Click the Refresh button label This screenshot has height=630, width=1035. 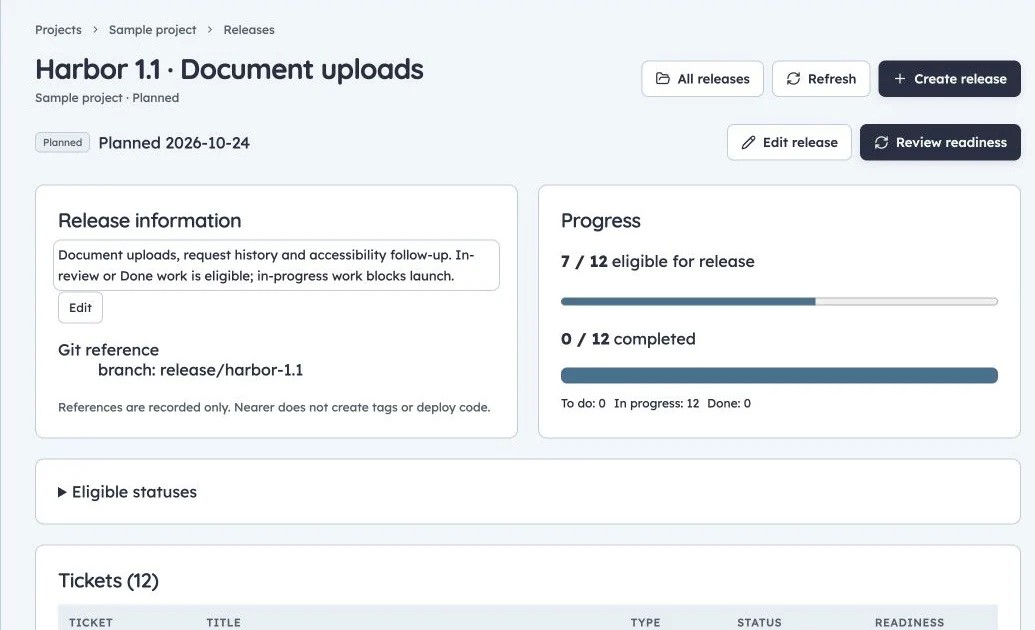pos(832,79)
